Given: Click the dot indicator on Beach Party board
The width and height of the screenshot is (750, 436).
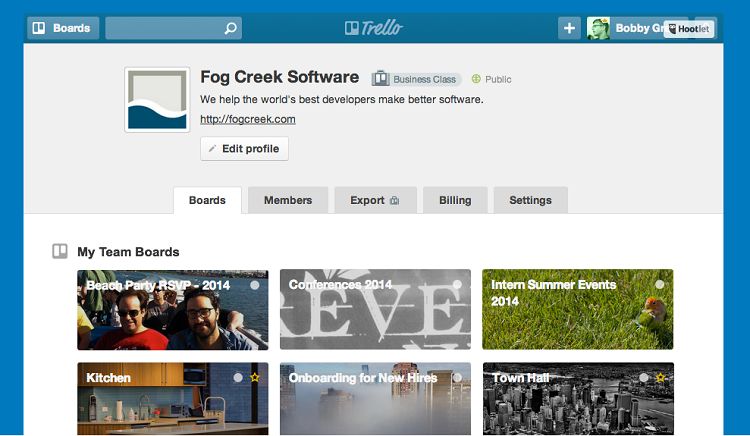Looking at the screenshot, I should pos(255,285).
